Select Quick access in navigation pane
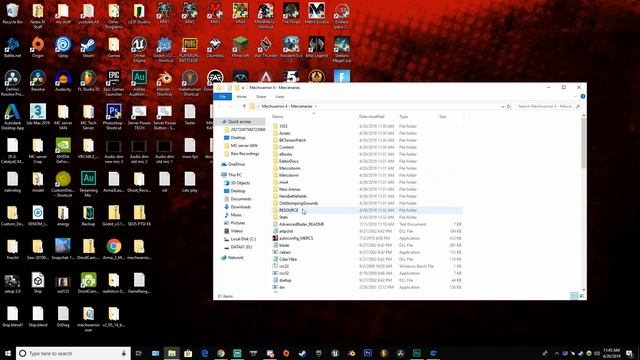This screenshot has height=360, width=640. [240, 122]
